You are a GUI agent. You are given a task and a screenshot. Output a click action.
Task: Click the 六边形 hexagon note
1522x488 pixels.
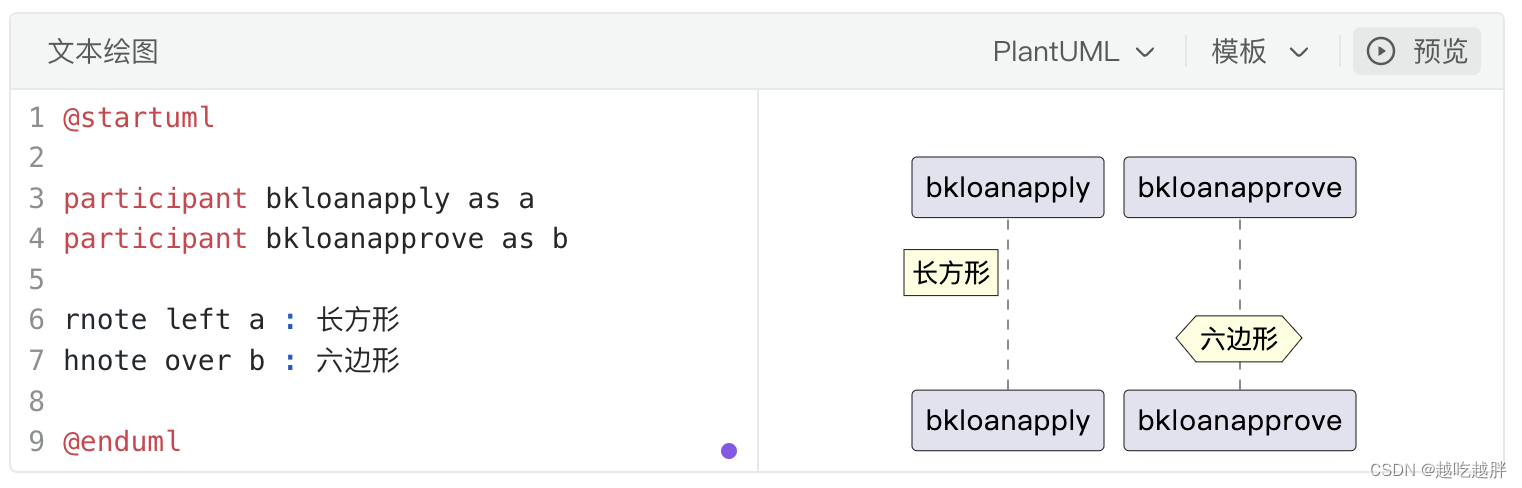[1238, 339]
